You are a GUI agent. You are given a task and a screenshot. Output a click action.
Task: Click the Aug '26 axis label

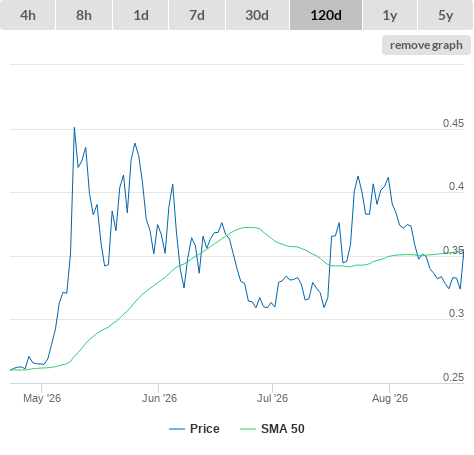pos(390,398)
